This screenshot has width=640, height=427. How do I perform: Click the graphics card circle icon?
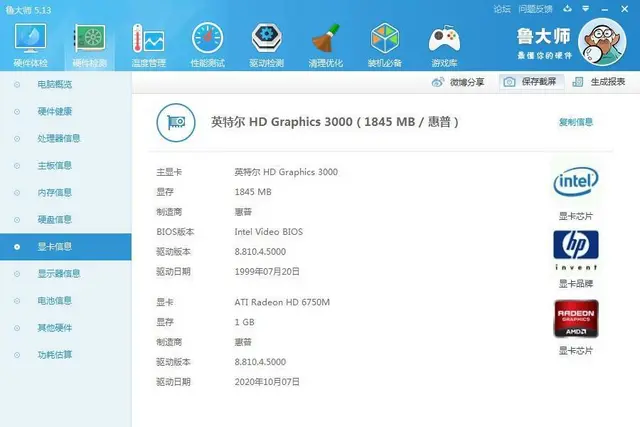coord(176,122)
